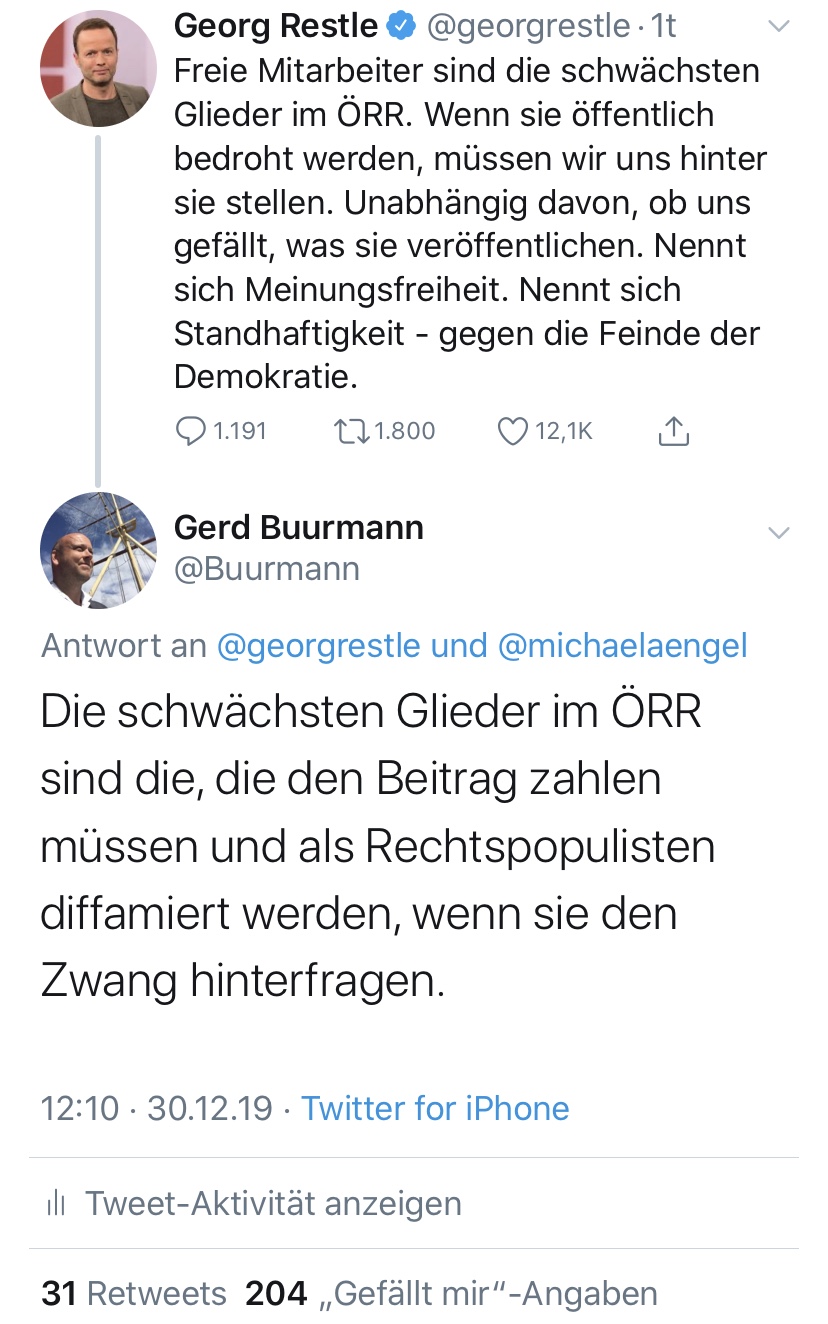Open Gerd Buurmann's profile picture

point(98,551)
